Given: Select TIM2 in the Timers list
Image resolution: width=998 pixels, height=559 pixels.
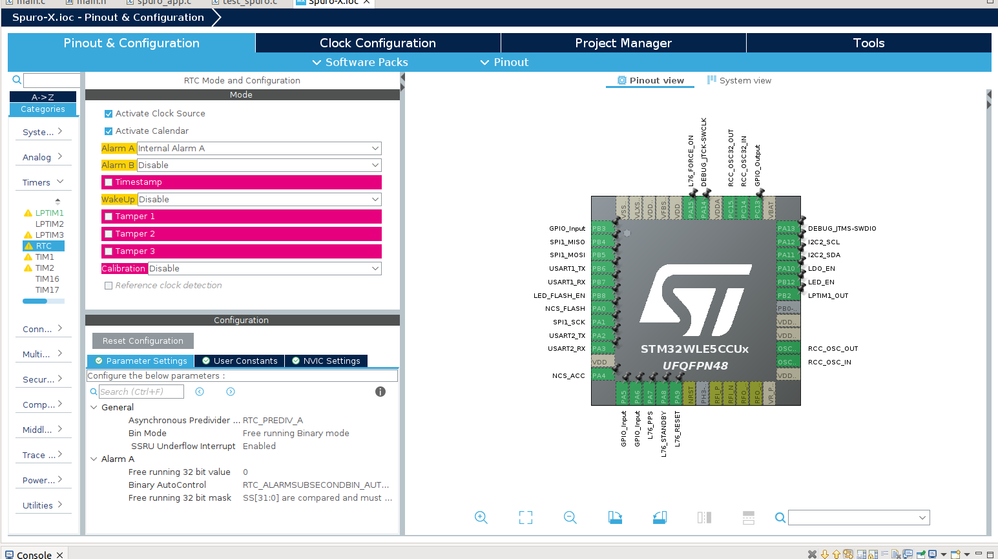Looking at the screenshot, I should click(x=45, y=268).
